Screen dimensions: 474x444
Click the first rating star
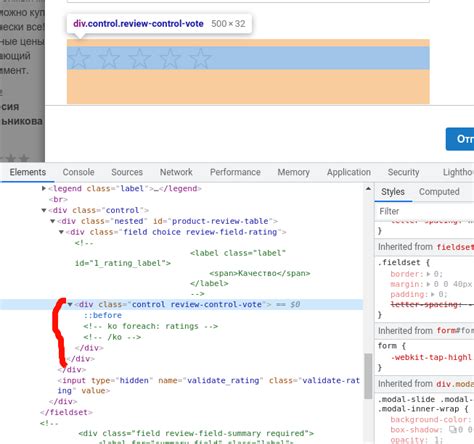pos(79,58)
